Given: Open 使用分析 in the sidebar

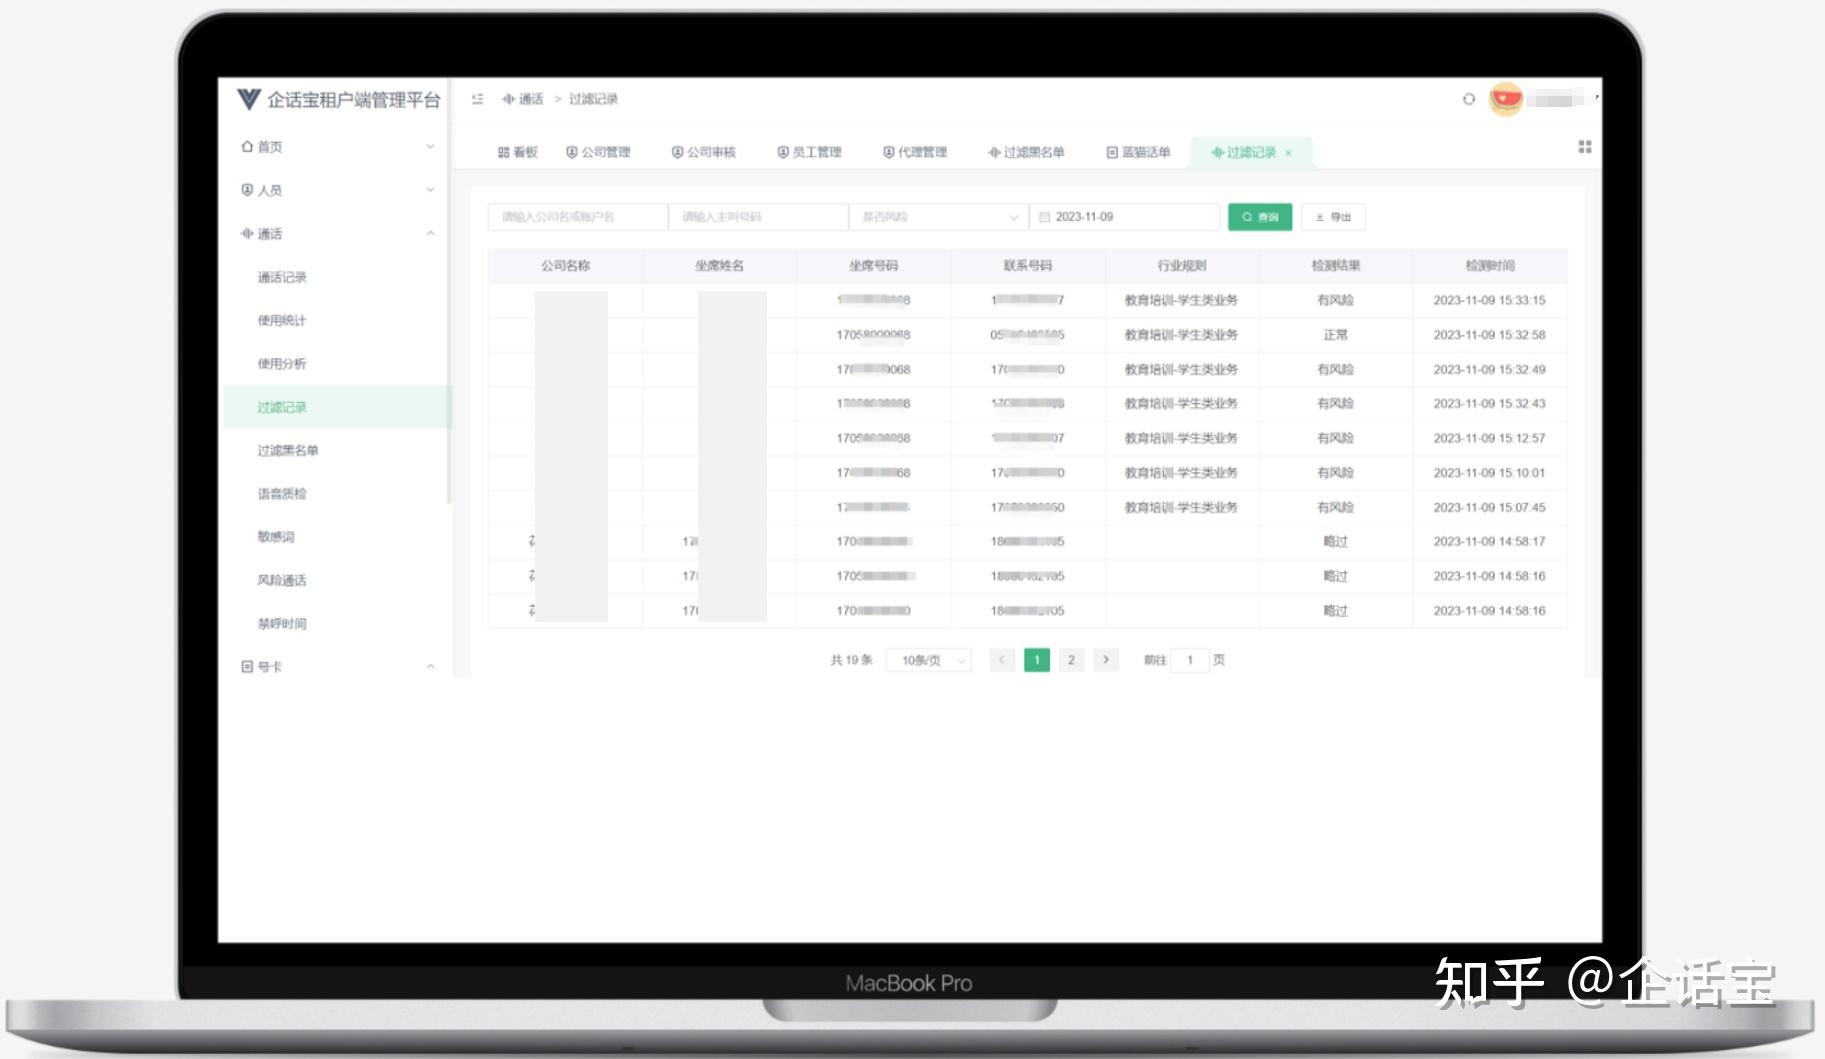Looking at the screenshot, I should [282, 363].
